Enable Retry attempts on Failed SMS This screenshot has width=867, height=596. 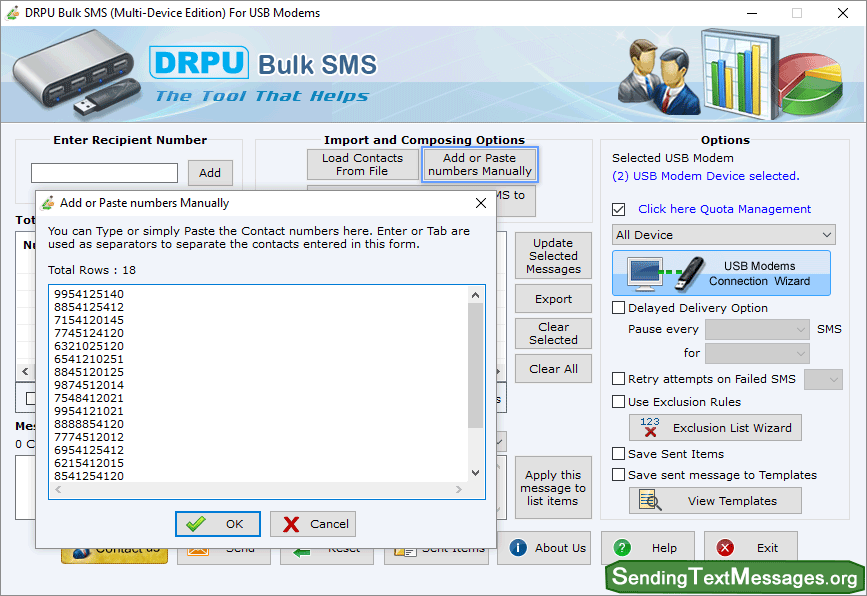pyautogui.click(x=619, y=379)
